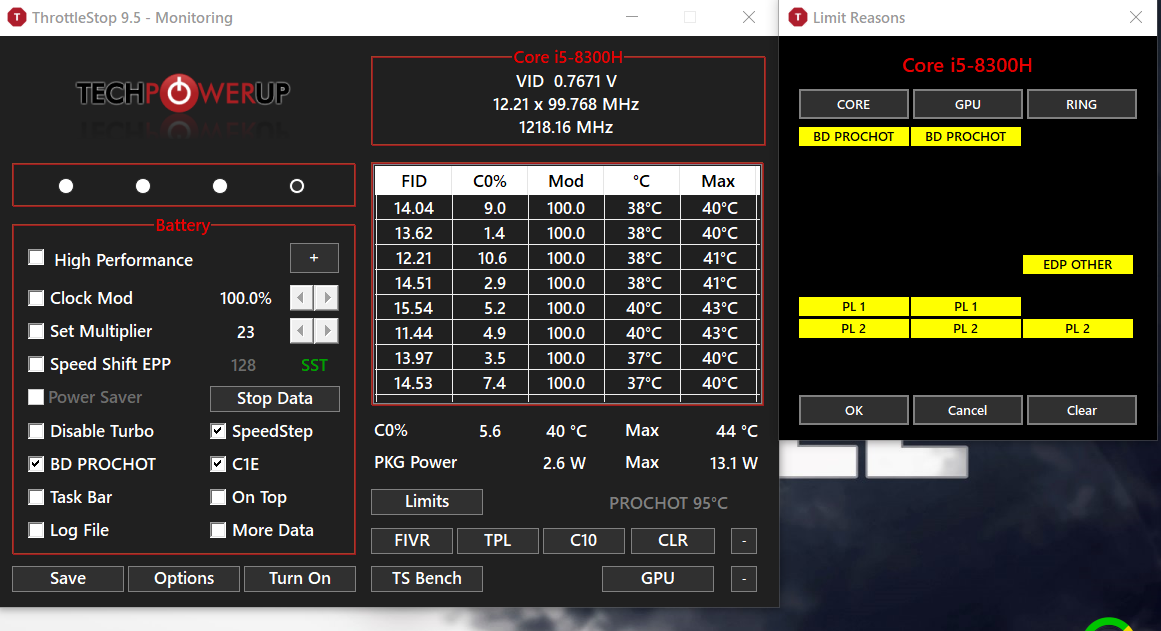Screen dimensions: 1161x631
Task: Close the ThrottleStop Monitoring window
Action: [x=749, y=17]
